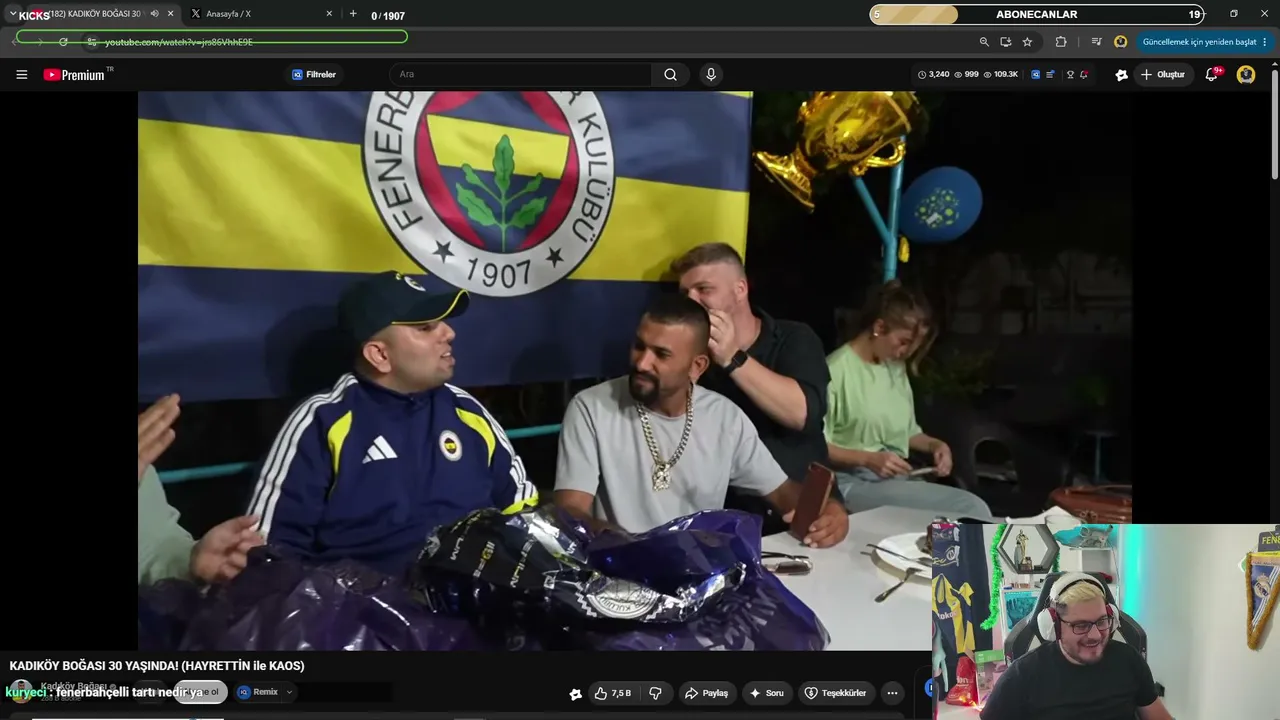Open the YouTube account avatar menu
Image resolution: width=1280 pixels, height=720 pixels.
pos(1246,74)
